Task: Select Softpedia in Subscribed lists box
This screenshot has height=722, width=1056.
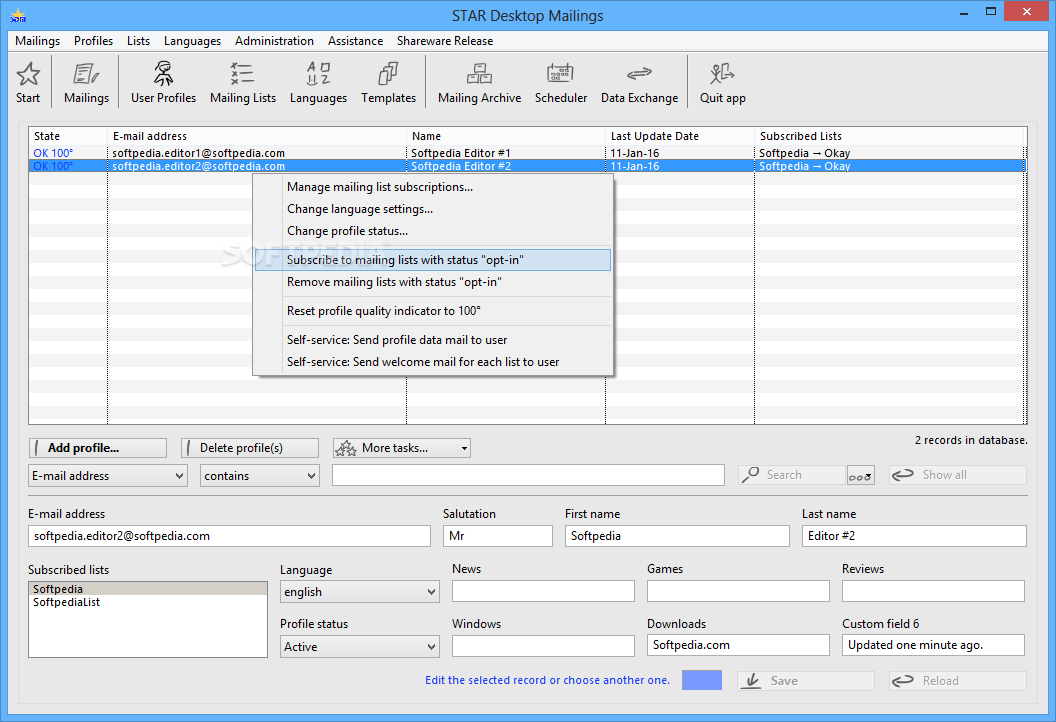Action: (x=148, y=589)
